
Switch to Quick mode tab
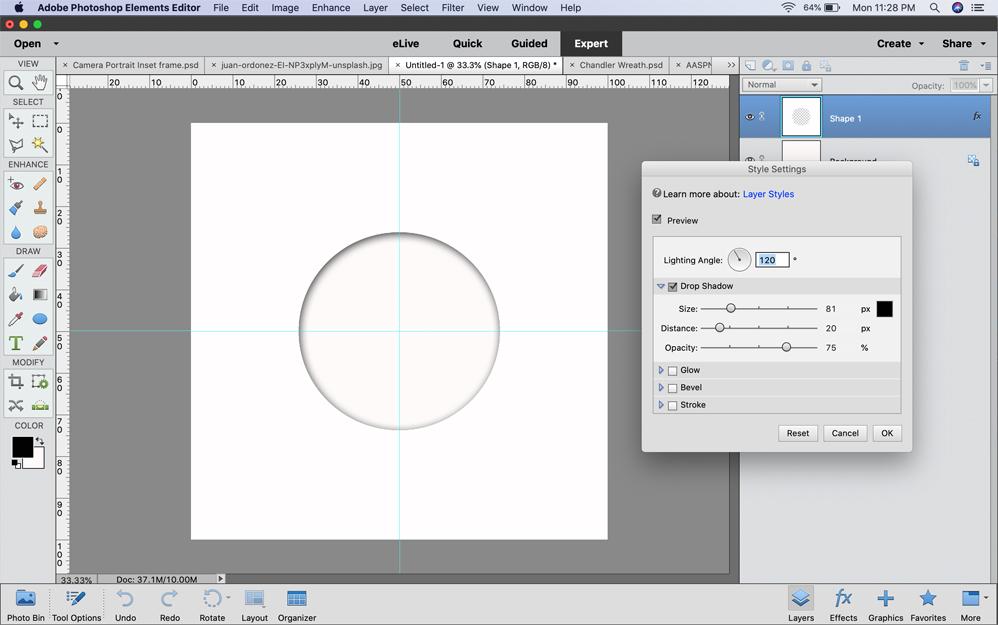[x=467, y=43]
